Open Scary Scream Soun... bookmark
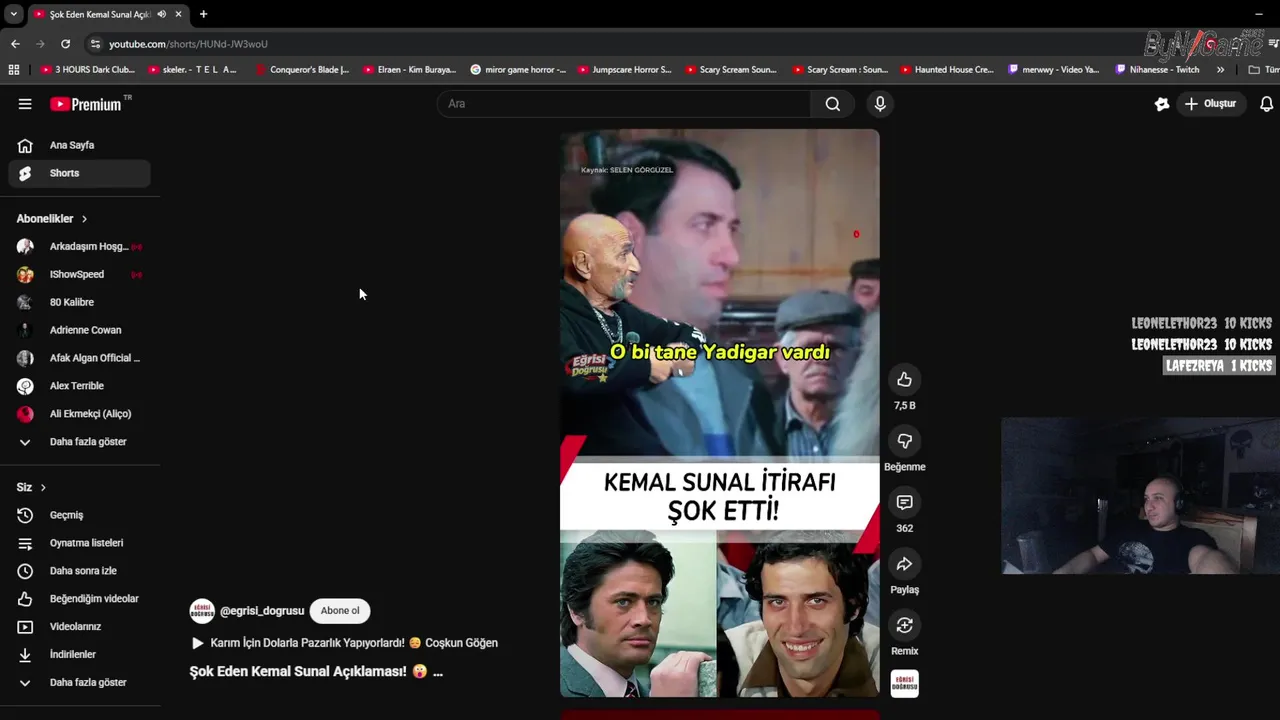Viewport: 1280px width, 720px height. pos(732,70)
